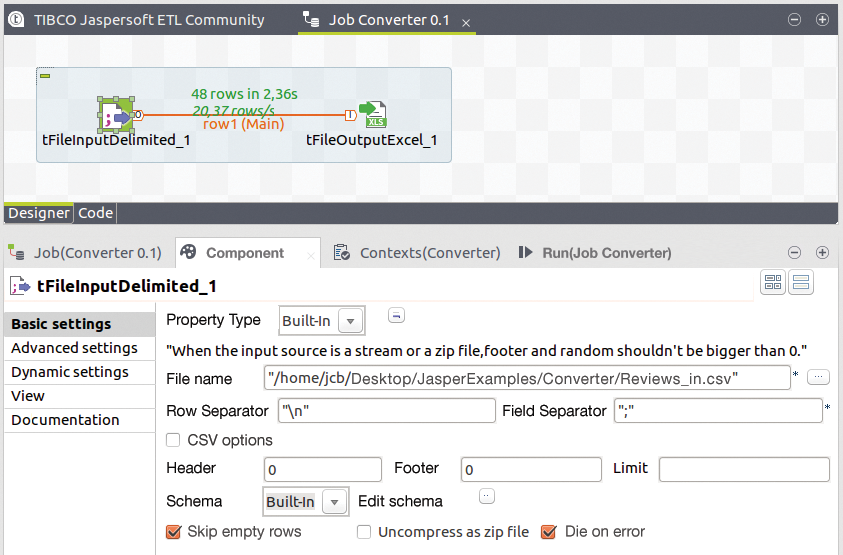This screenshot has height=555, width=843.
Task: Open the Contexts(Converter) panel tab
Action: tap(430, 253)
